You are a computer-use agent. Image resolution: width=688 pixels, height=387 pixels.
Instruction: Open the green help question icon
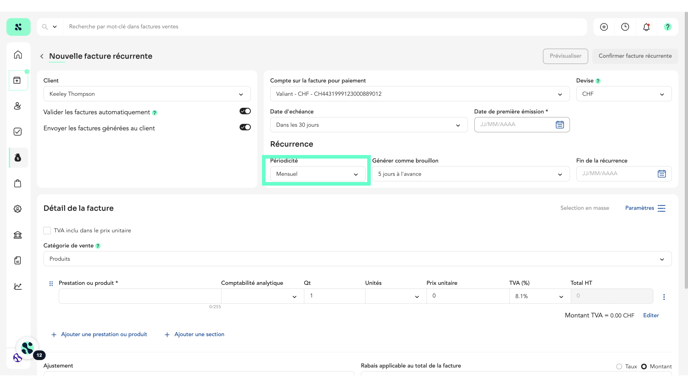[x=667, y=27]
